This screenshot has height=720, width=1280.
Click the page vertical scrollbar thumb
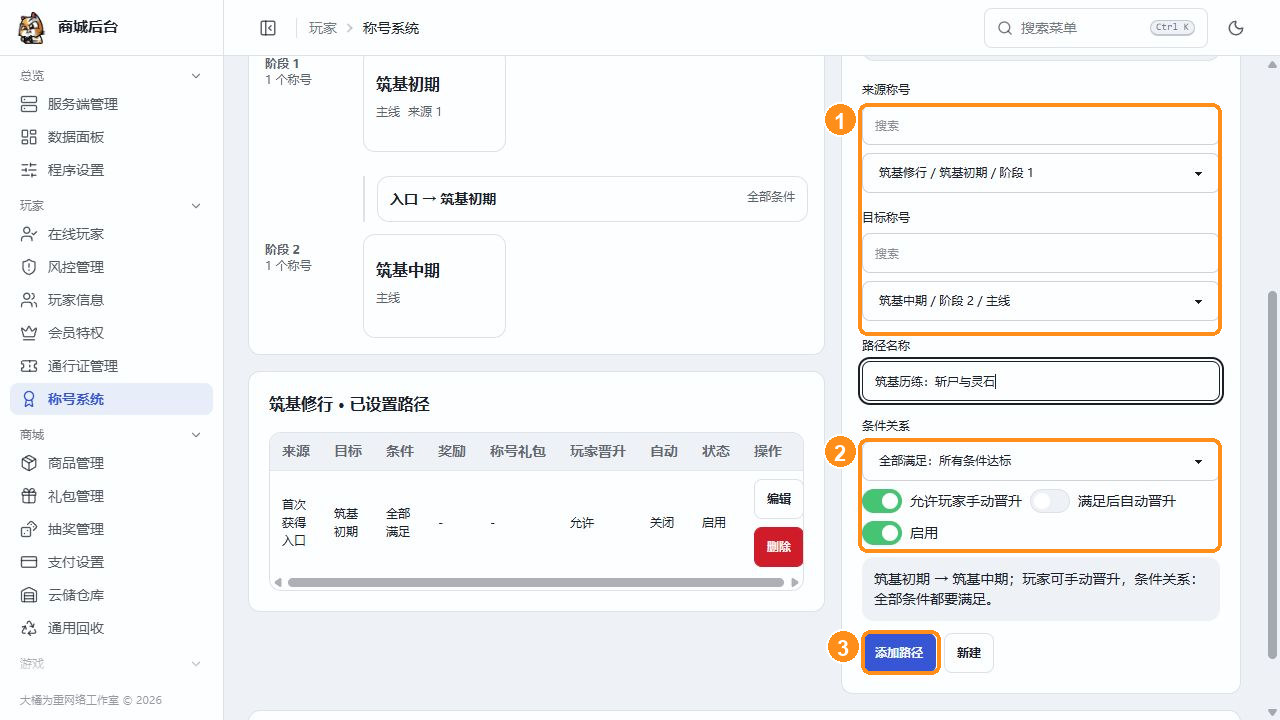click(1272, 475)
